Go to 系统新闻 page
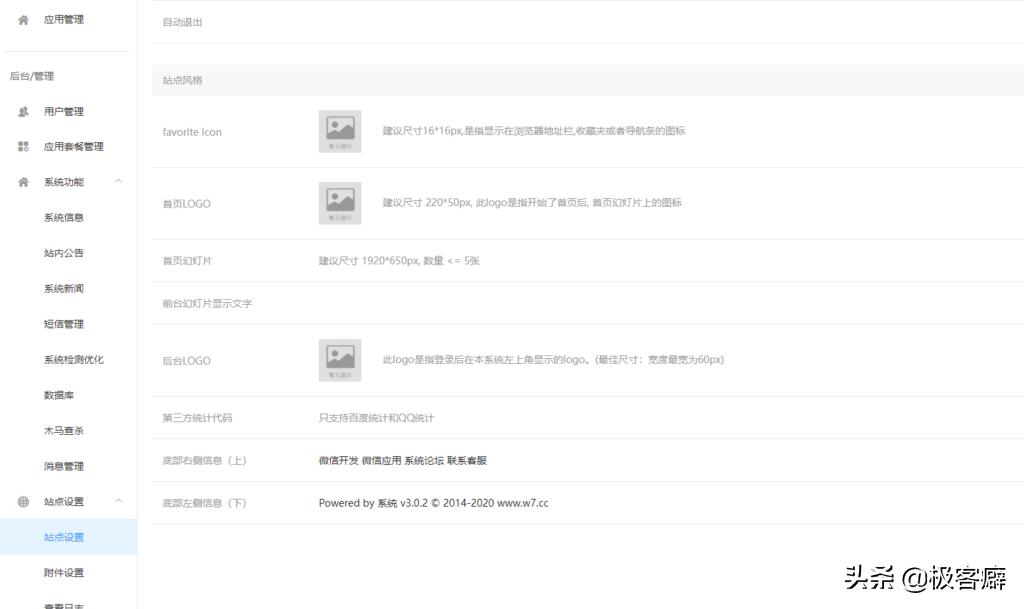The image size is (1024, 609). (x=63, y=289)
